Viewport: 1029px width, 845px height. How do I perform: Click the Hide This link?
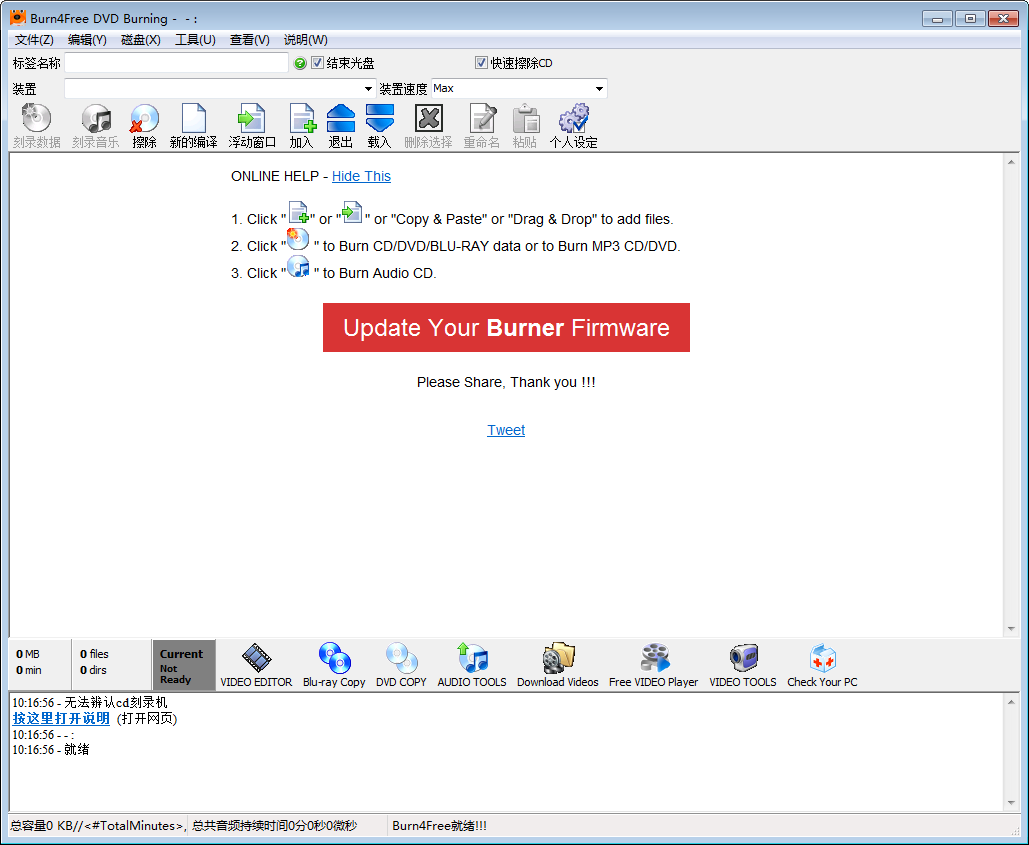click(361, 176)
